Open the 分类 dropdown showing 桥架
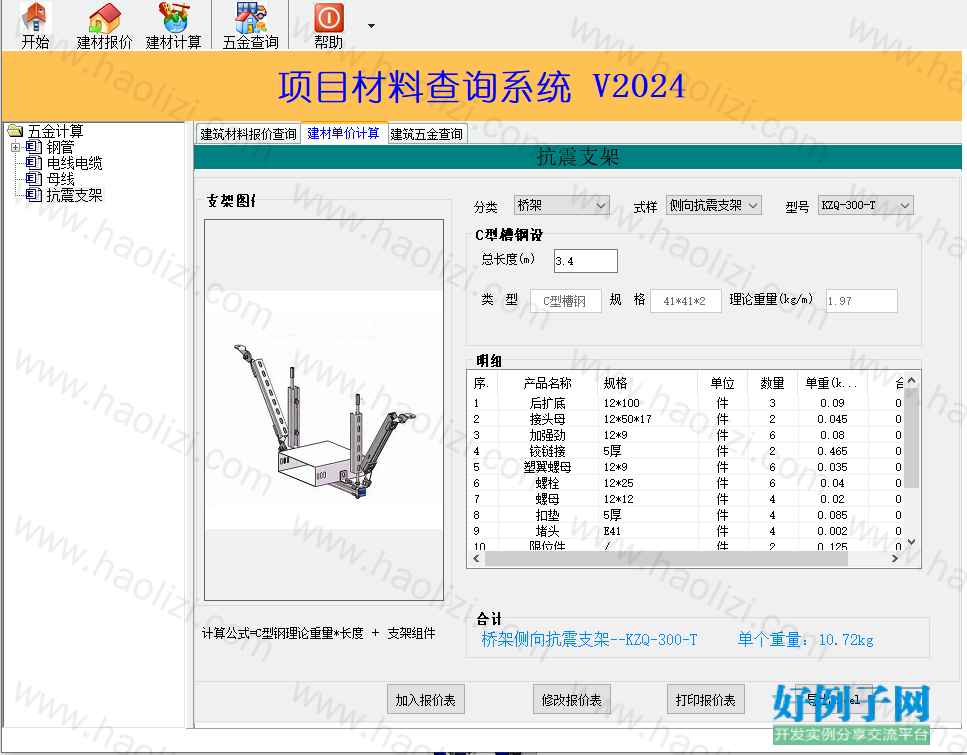The width and height of the screenshot is (967, 755). tap(562, 205)
